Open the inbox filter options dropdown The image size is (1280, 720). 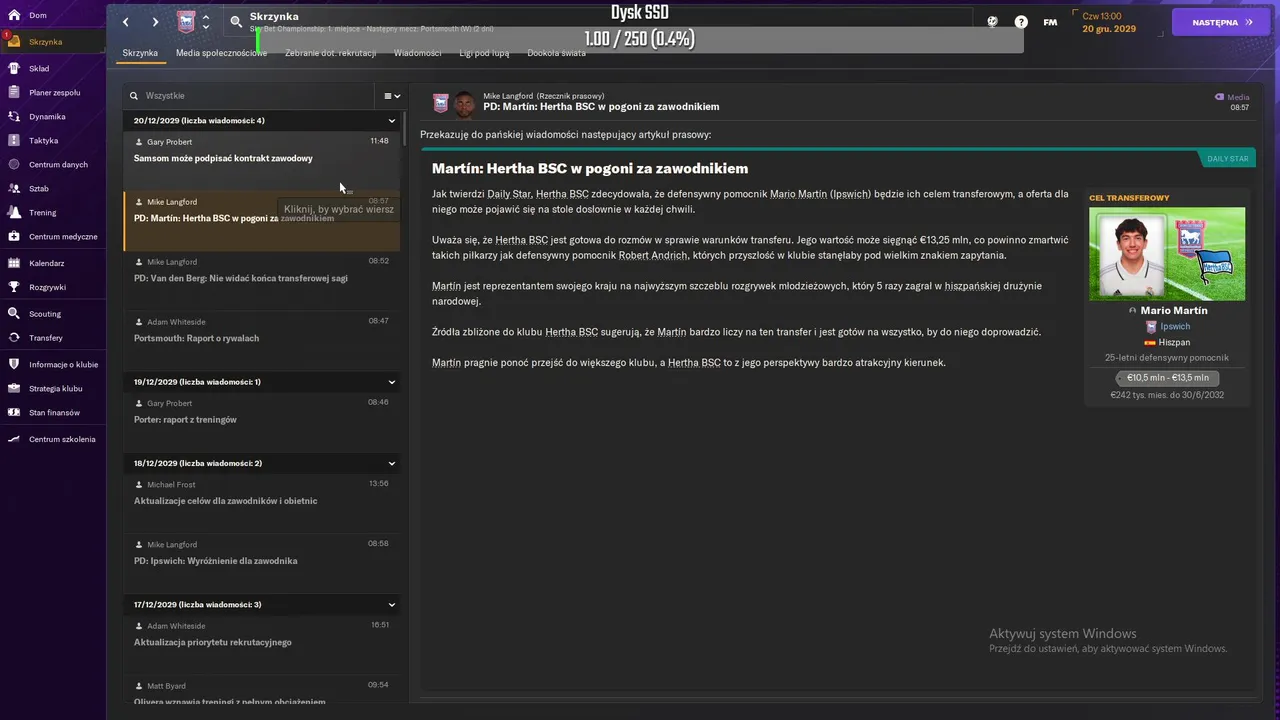(392, 96)
